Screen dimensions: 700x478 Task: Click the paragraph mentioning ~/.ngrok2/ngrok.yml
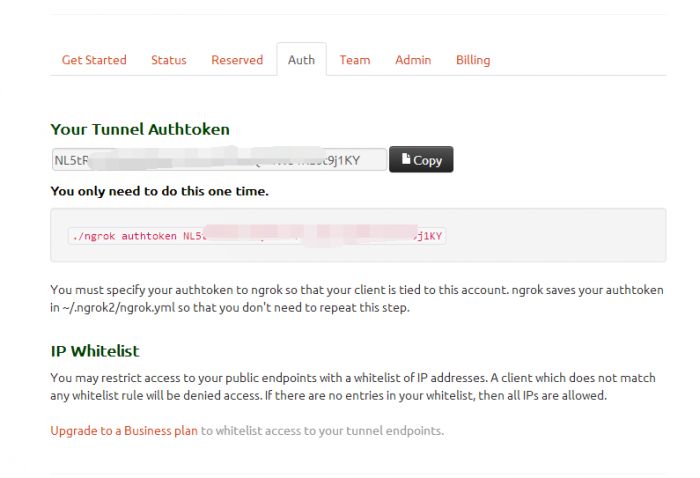pyautogui.click(x=357, y=299)
